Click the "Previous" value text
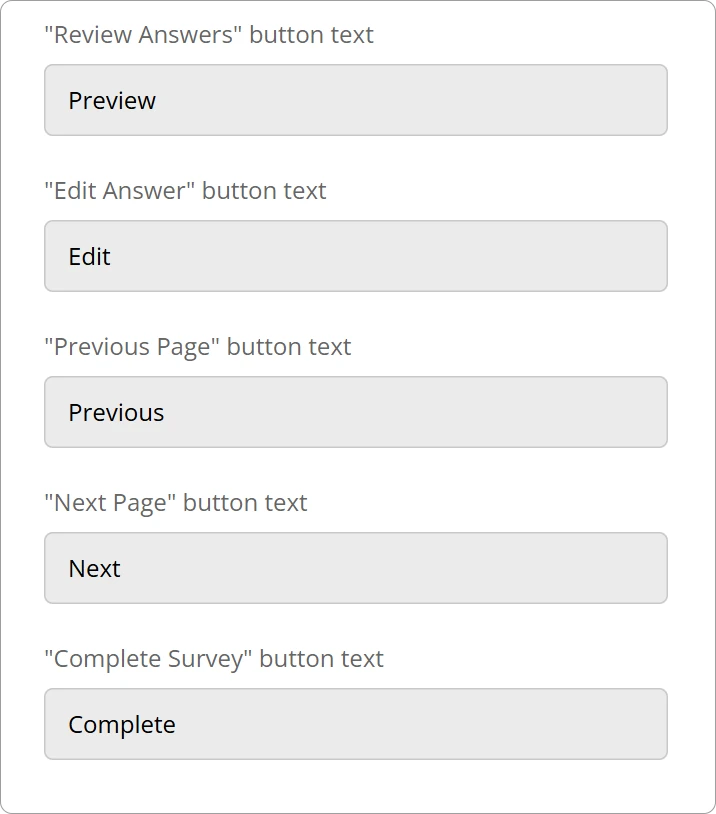 coord(116,413)
